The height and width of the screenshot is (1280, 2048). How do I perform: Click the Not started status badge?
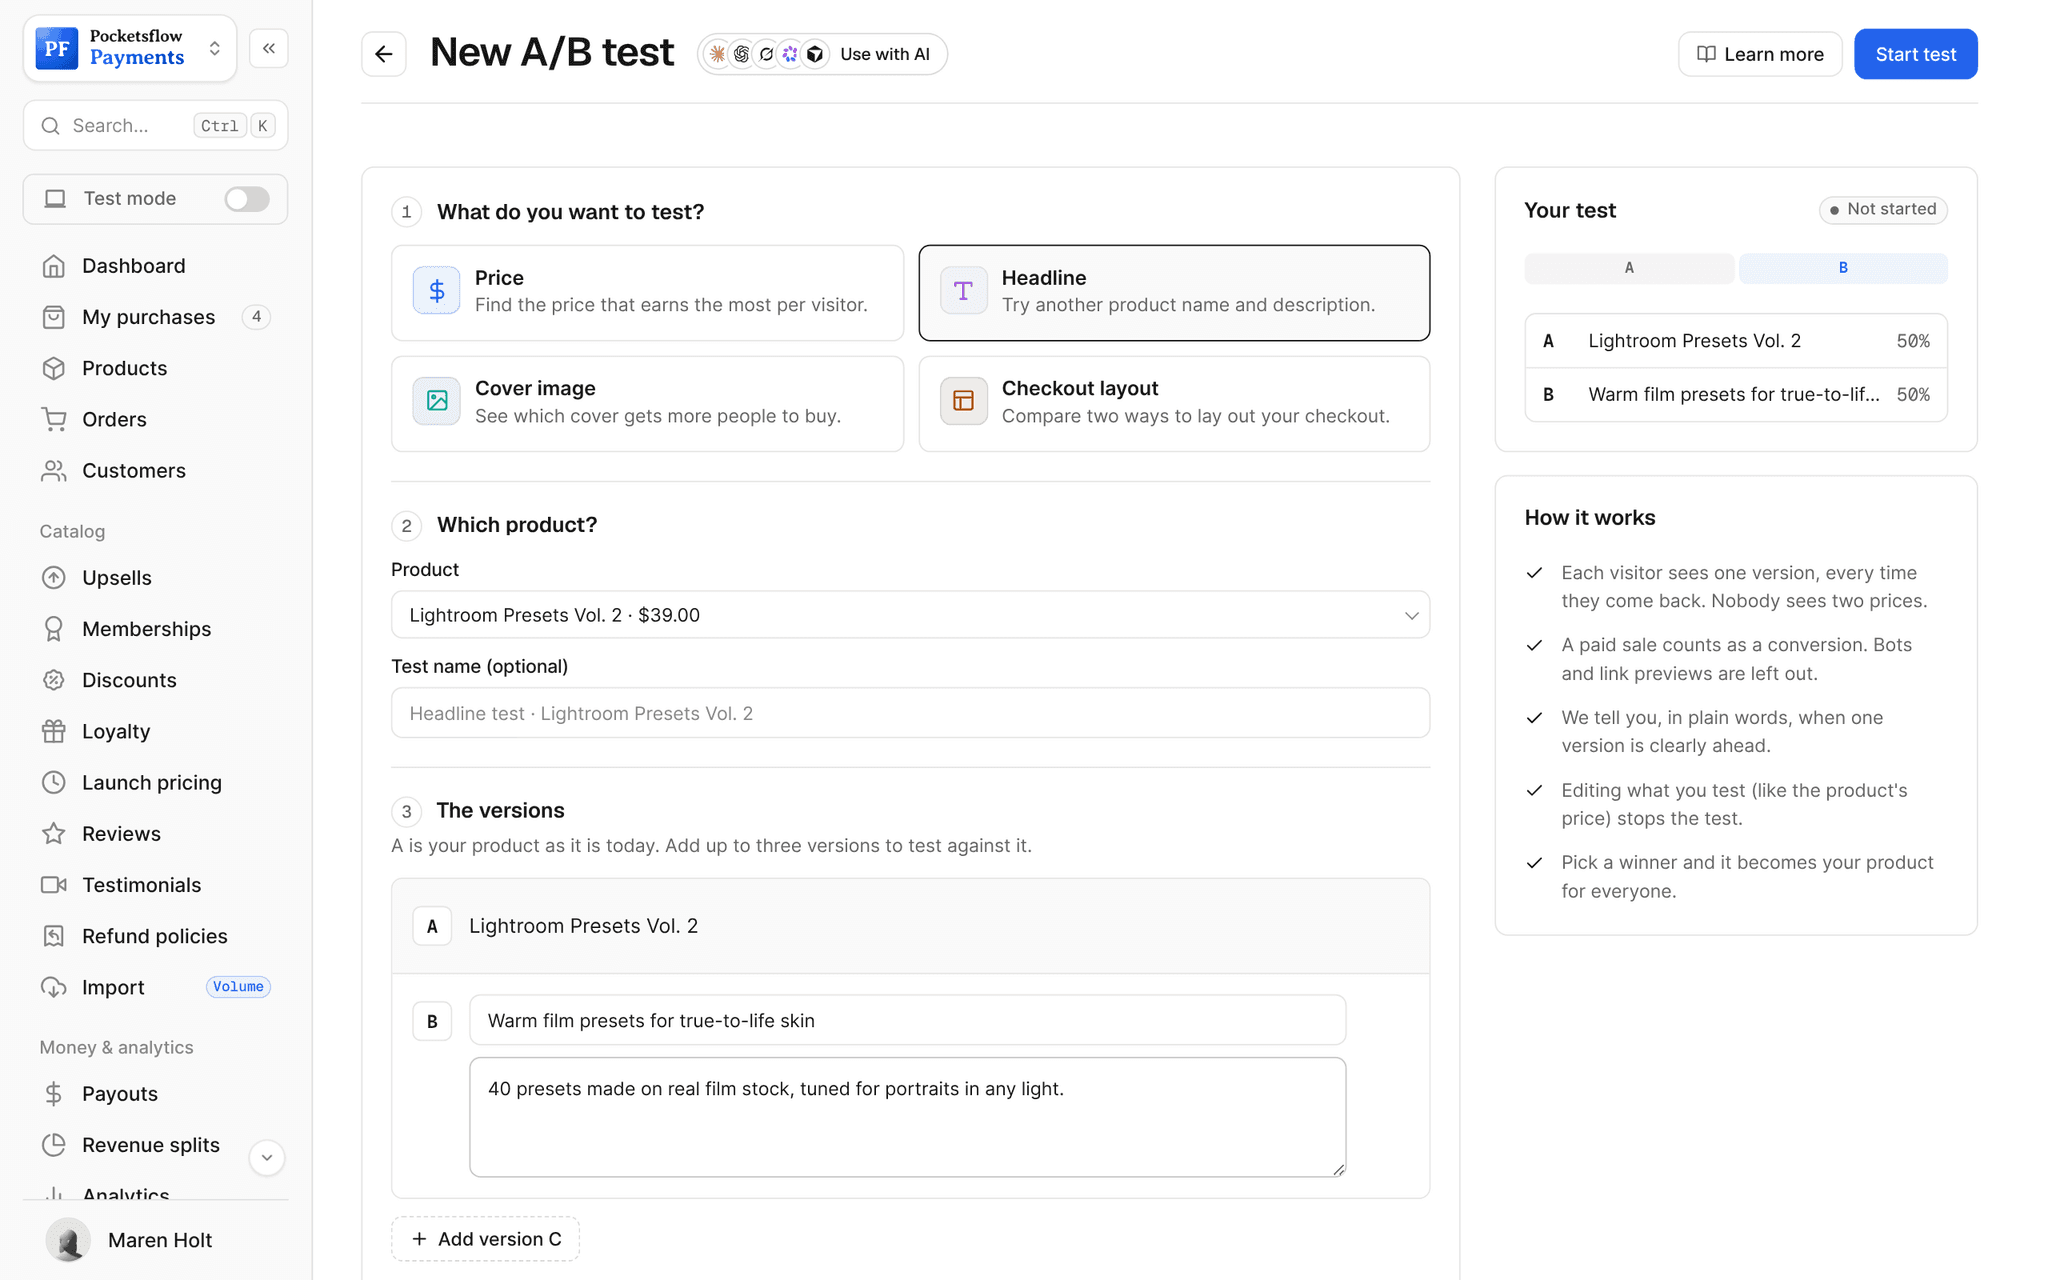click(x=1882, y=209)
